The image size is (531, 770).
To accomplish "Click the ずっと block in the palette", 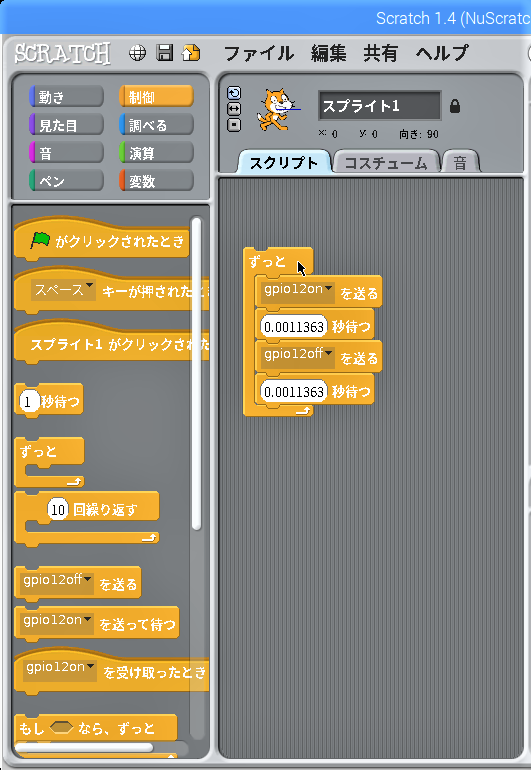I will click(x=49, y=462).
